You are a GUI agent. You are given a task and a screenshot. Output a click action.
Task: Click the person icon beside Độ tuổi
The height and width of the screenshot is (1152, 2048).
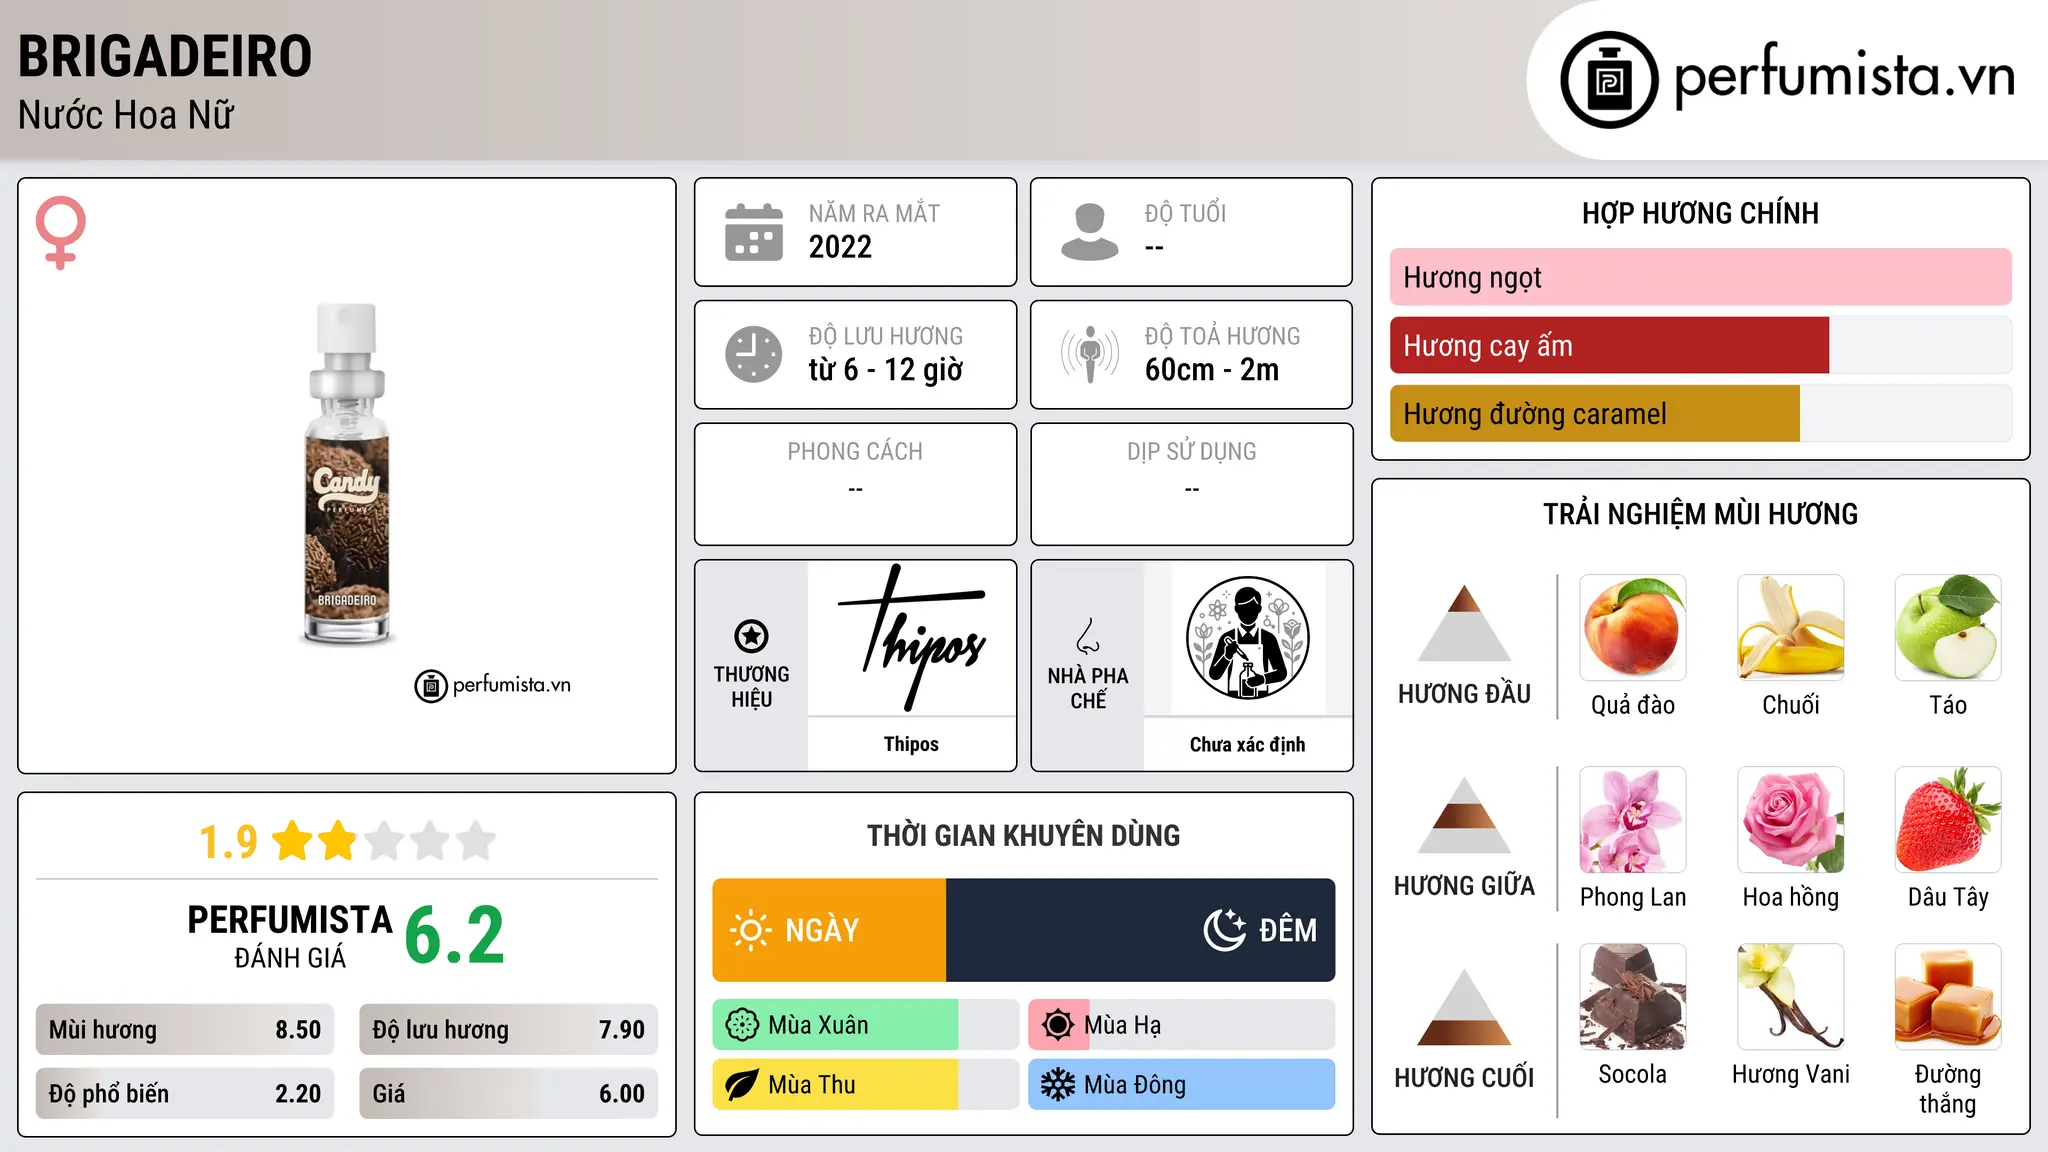coord(1089,232)
